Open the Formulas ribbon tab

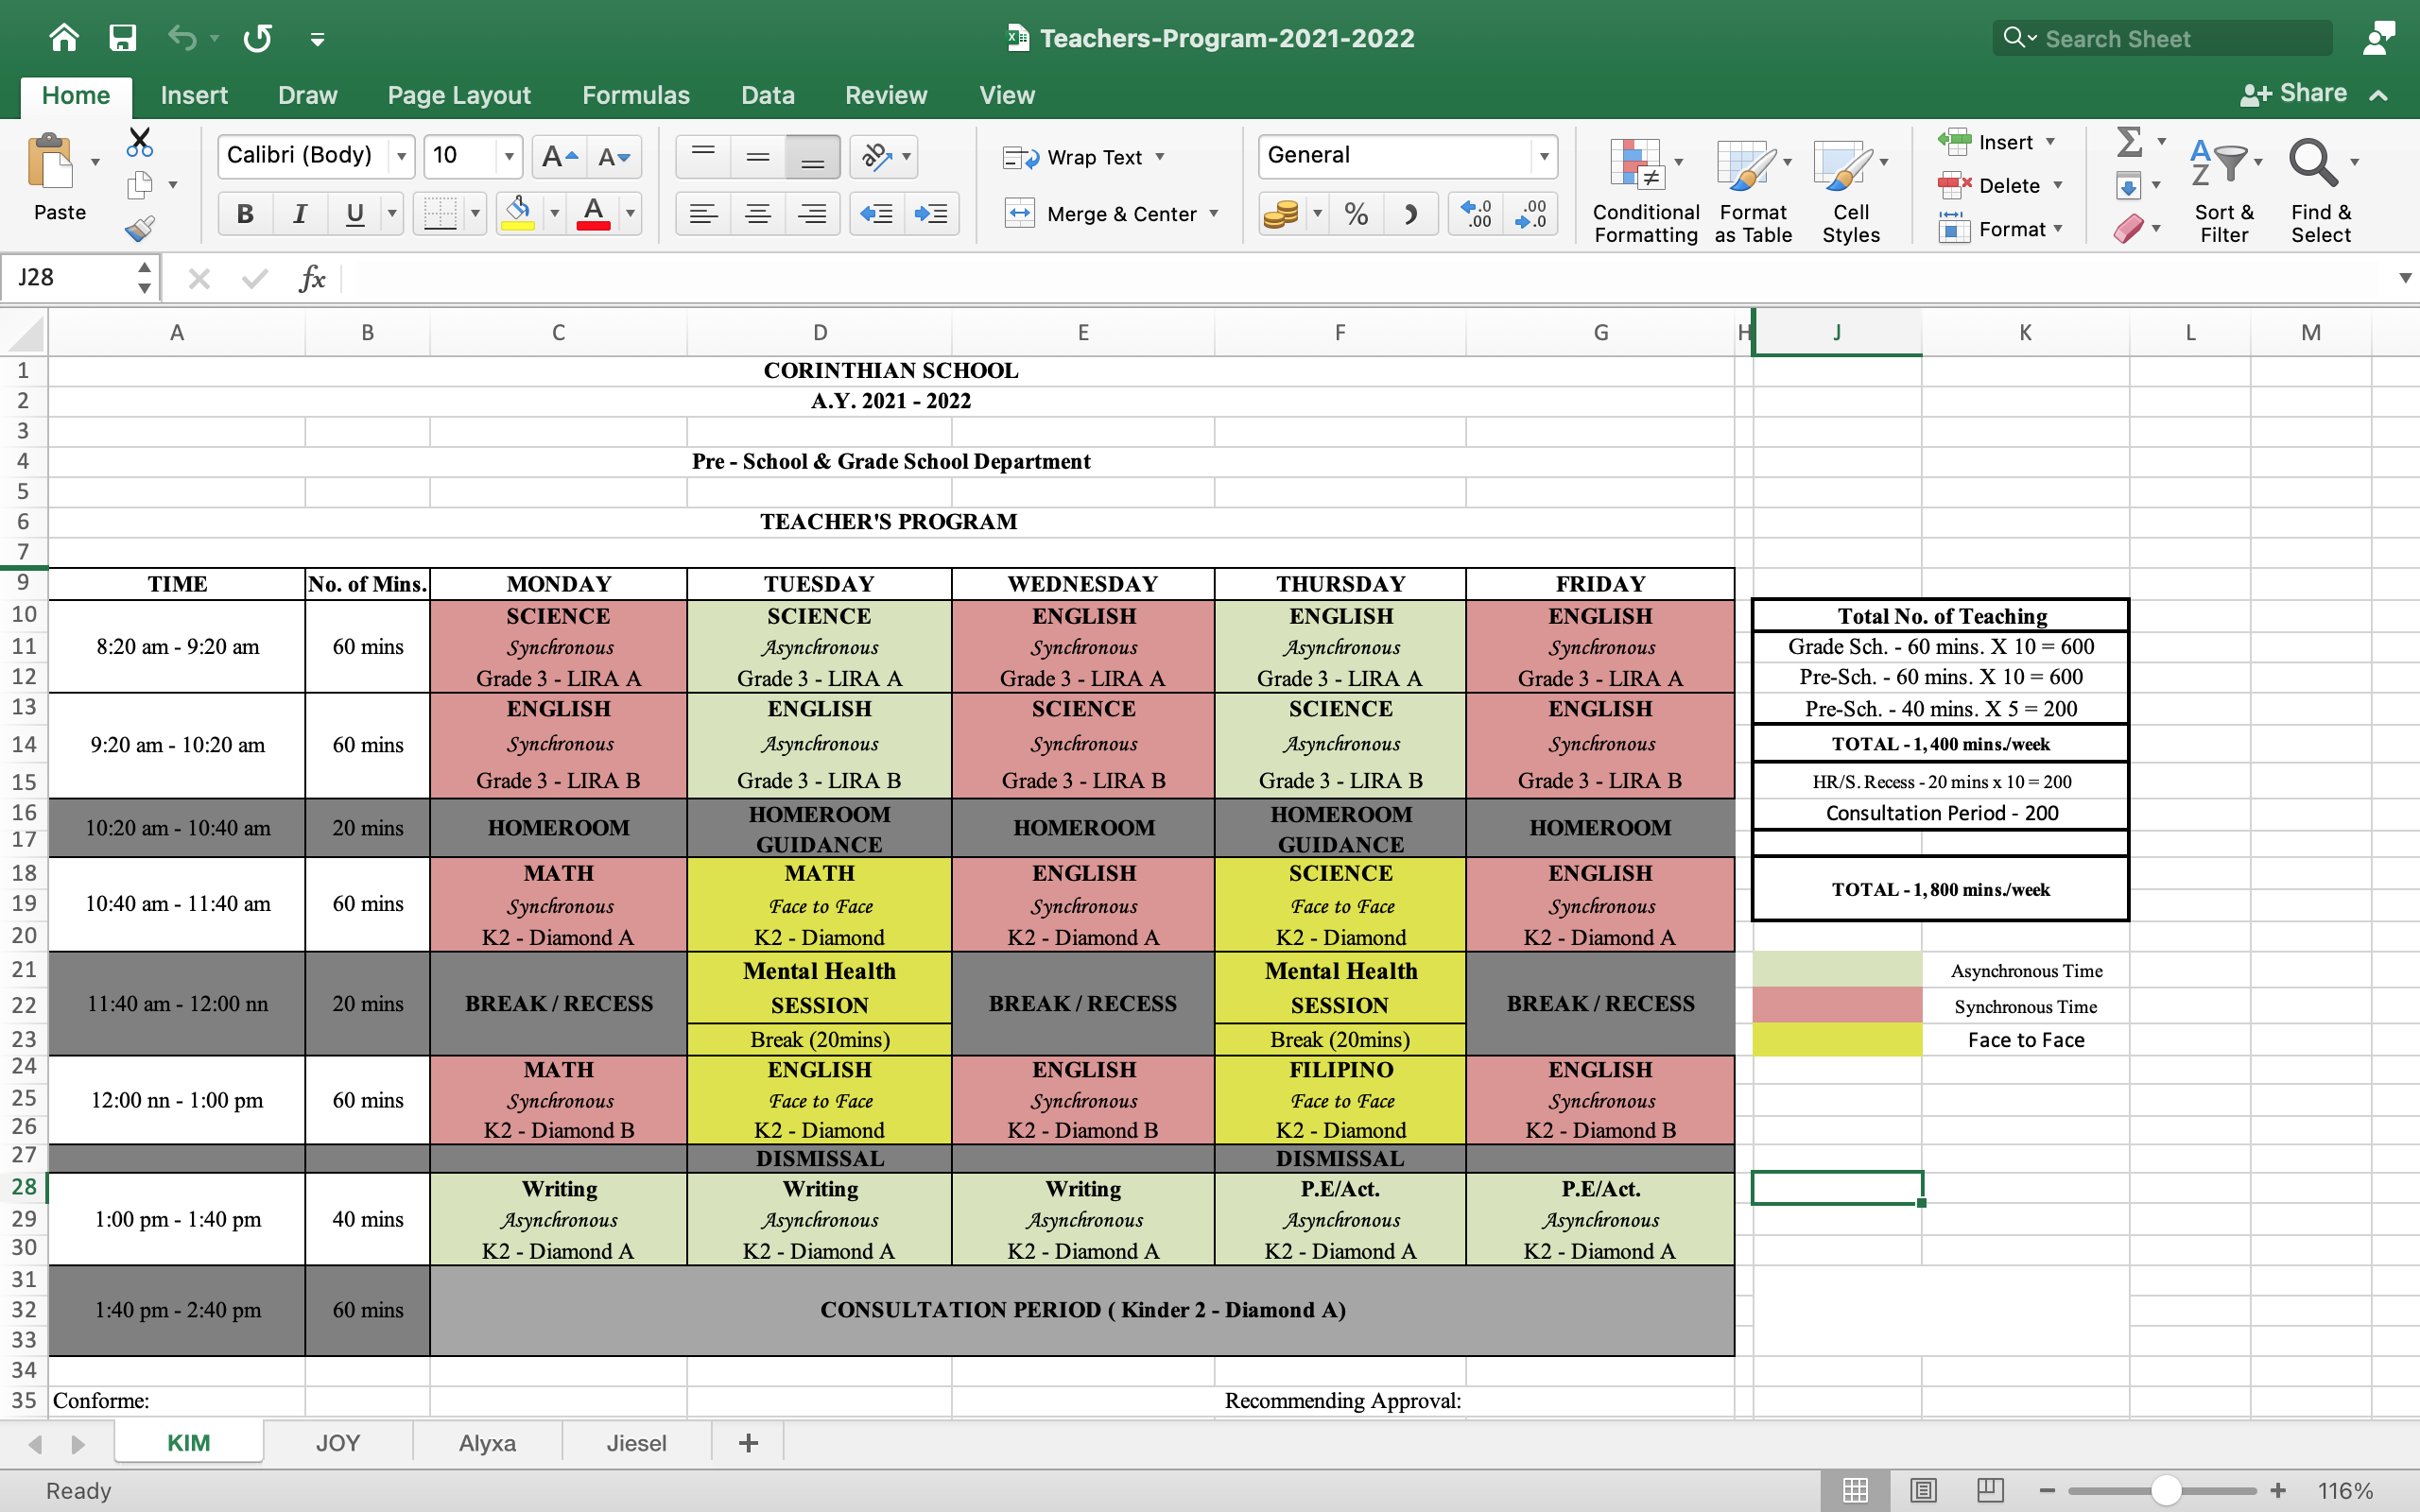(x=635, y=95)
